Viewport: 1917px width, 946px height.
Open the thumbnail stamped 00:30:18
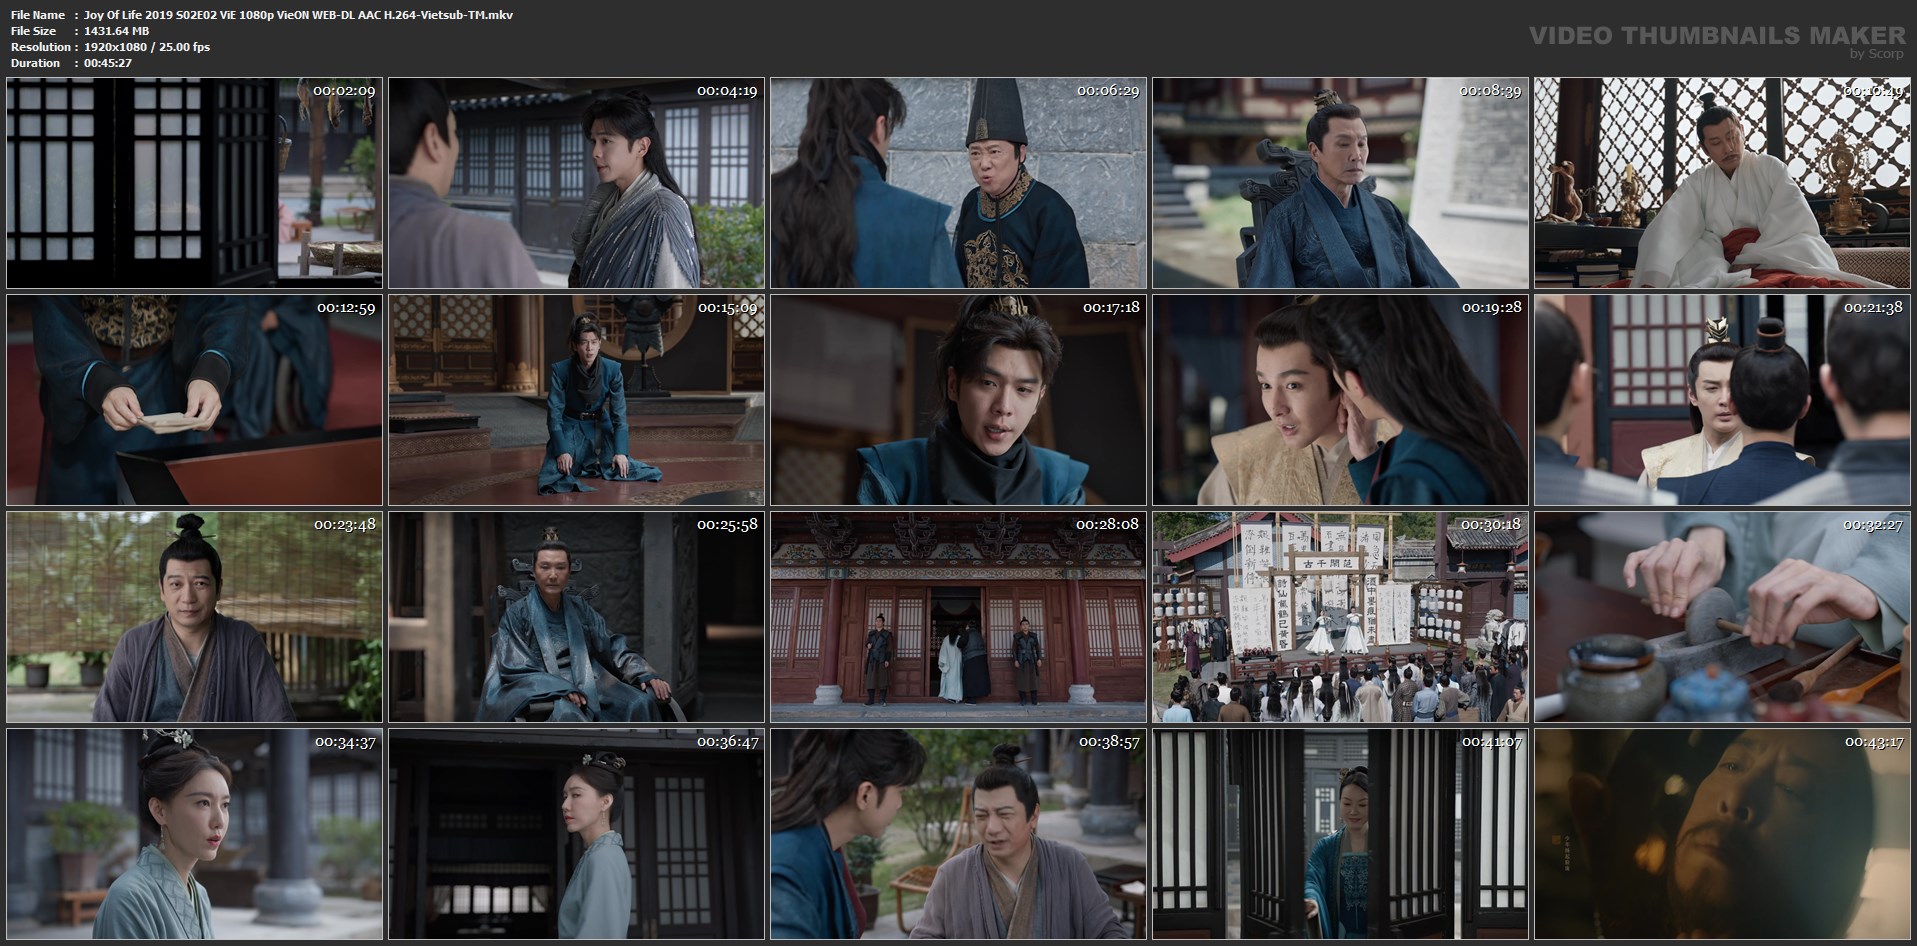[x=1340, y=617]
